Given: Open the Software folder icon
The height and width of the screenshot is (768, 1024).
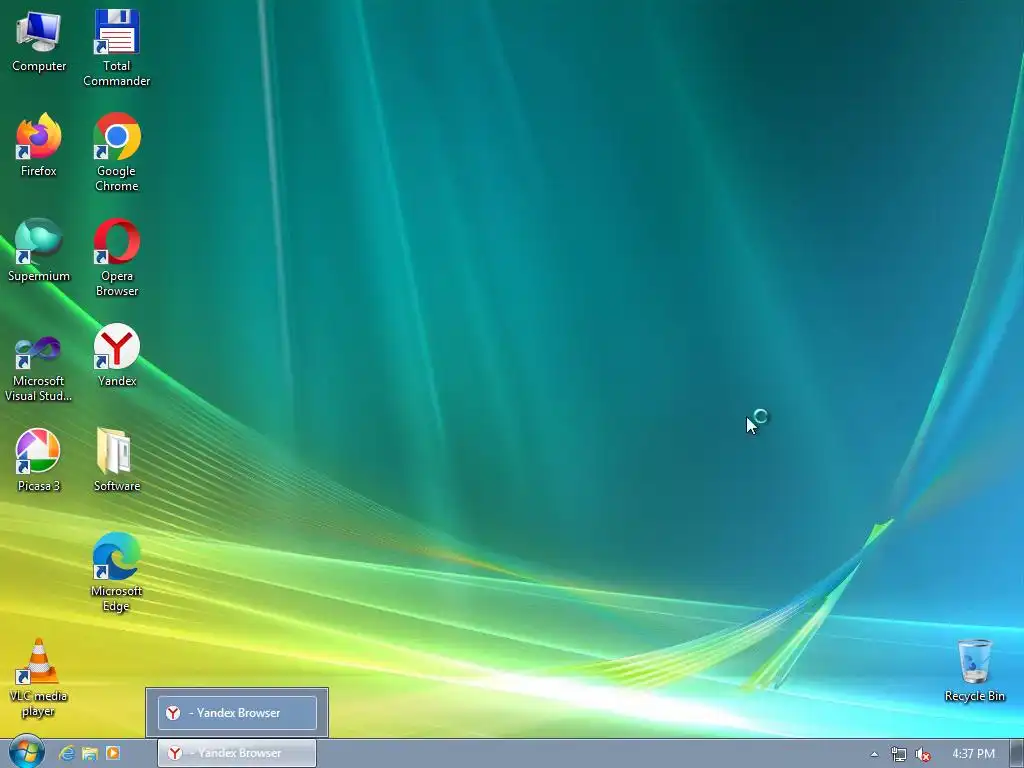Looking at the screenshot, I should pyautogui.click(x=116, y=460).
